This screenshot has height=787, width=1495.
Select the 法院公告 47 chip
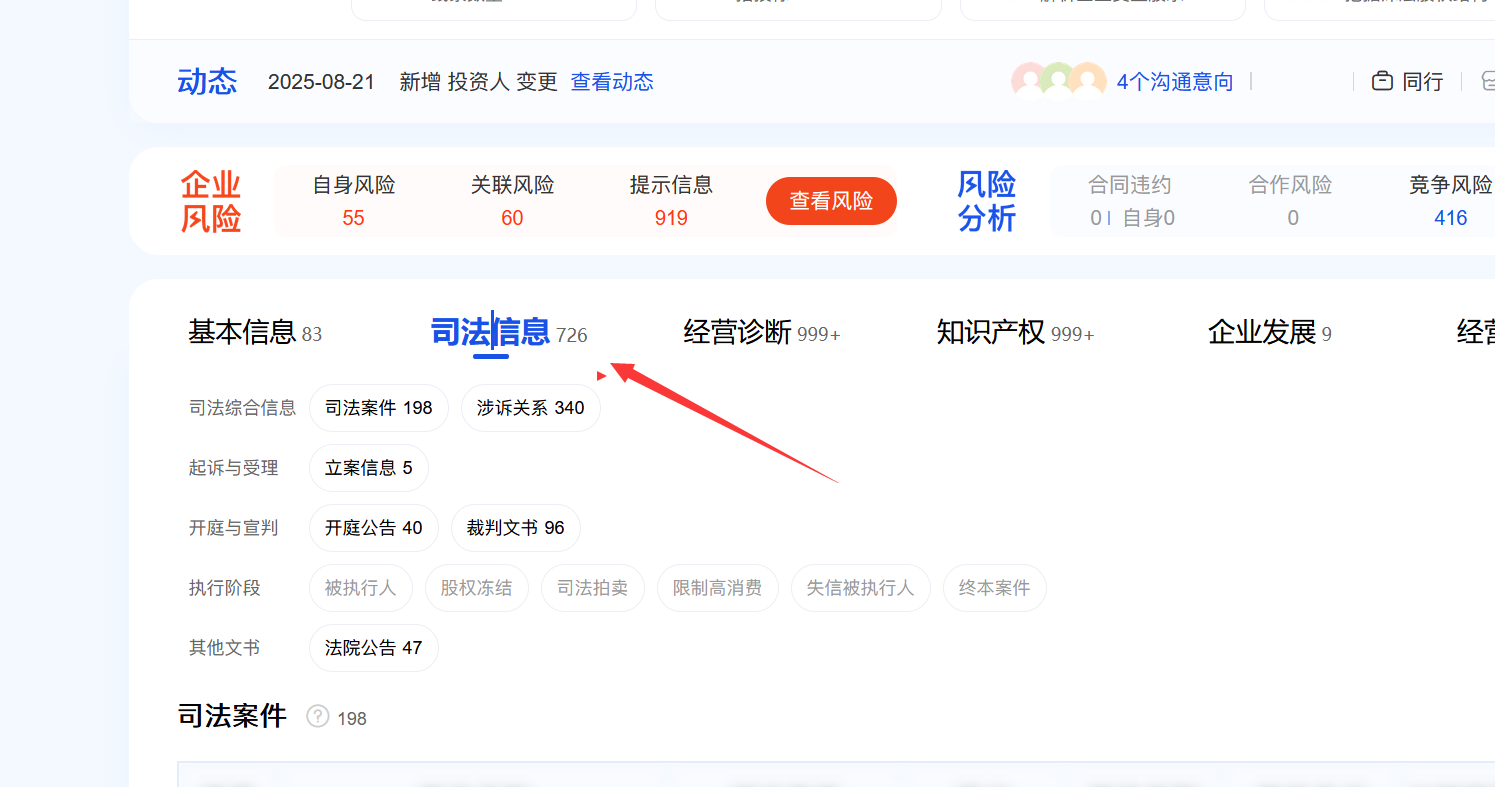click(x=374, y=648)
